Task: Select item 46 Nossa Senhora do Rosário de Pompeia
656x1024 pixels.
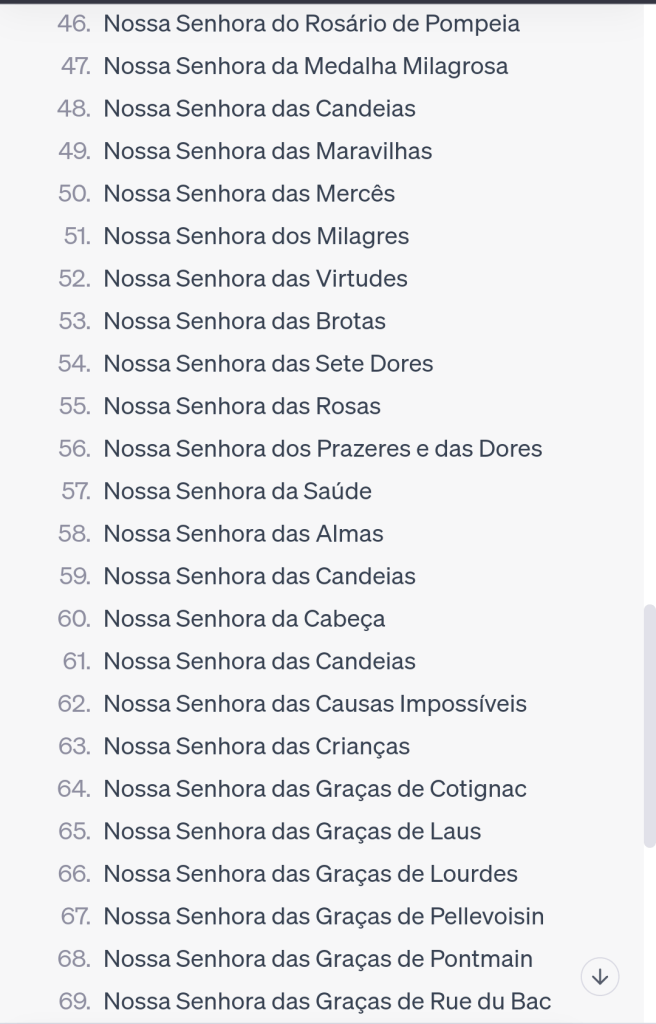Action: [x=311, y=24]
